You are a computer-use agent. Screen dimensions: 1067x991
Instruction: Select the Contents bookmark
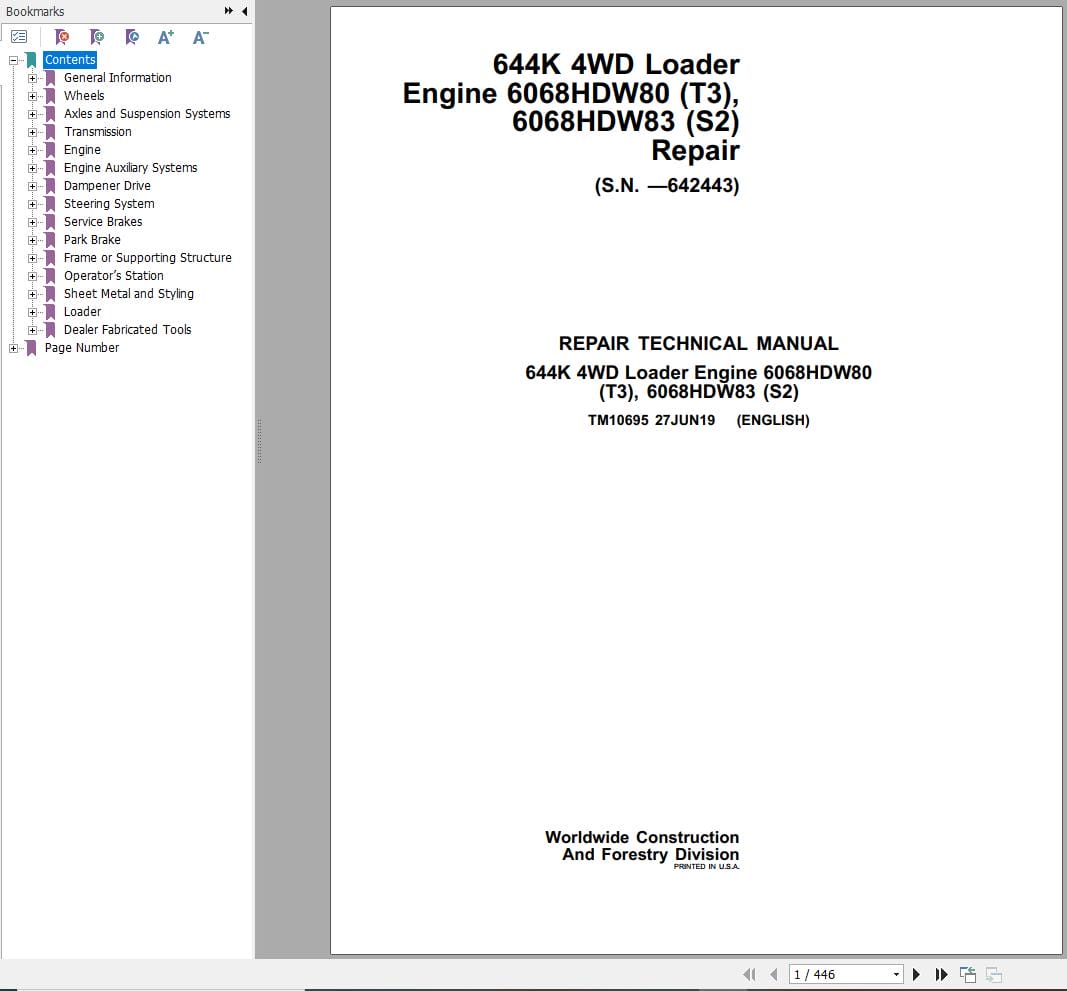tap(70, 60)
